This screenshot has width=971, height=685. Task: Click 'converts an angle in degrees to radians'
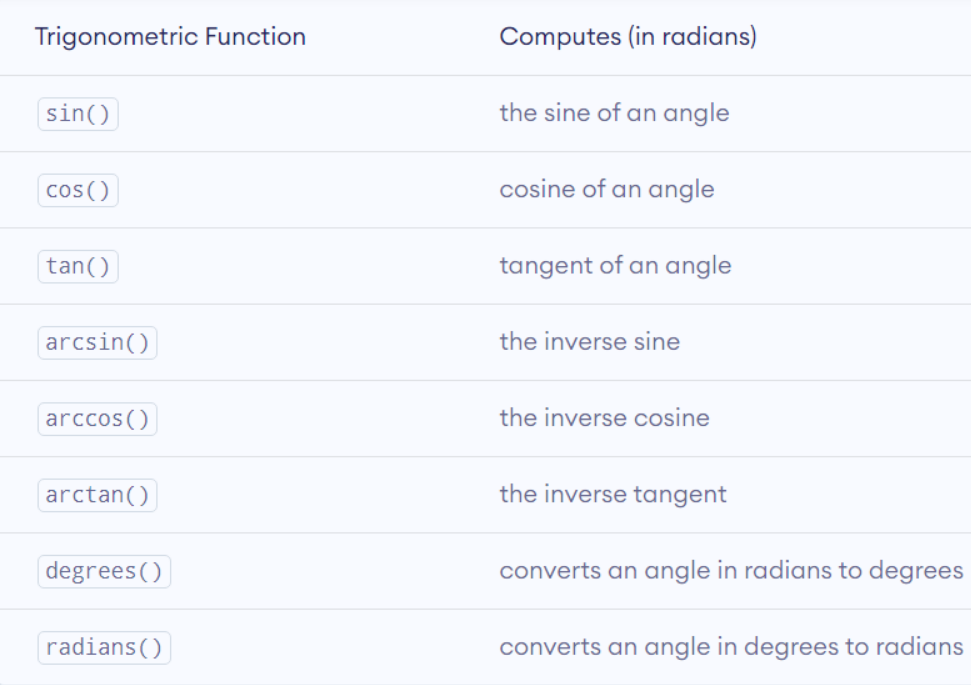(x=731, y=646)
